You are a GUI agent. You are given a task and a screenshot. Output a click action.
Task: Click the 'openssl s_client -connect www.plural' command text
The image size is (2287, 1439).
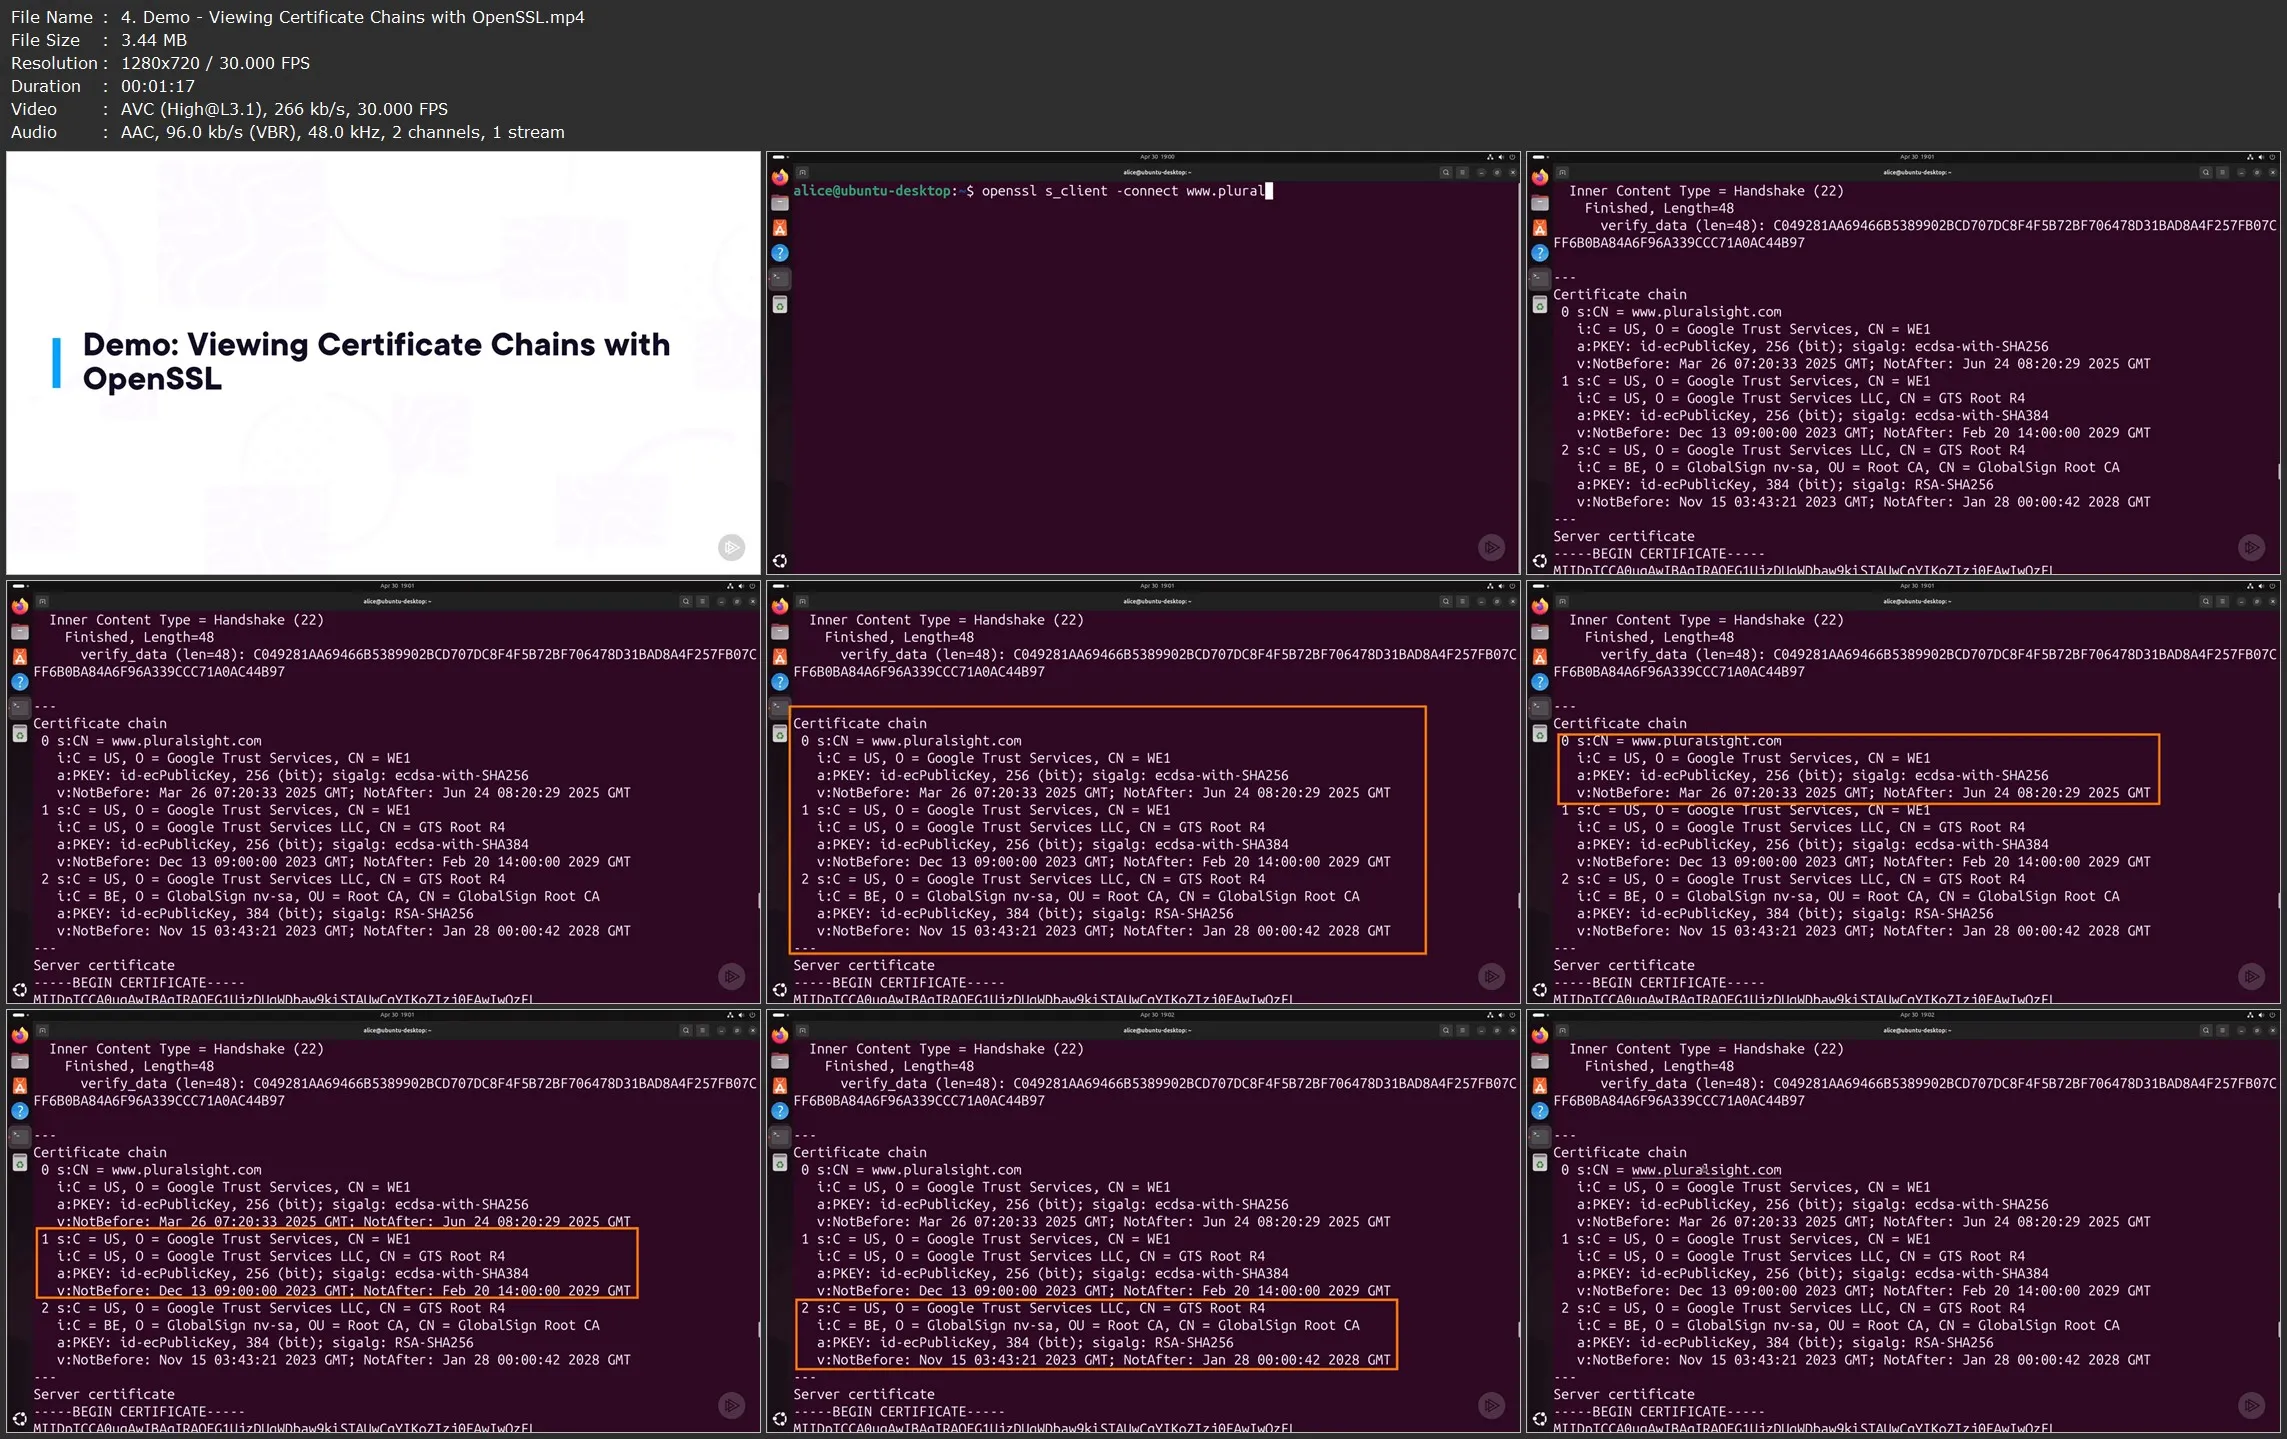1123,191
